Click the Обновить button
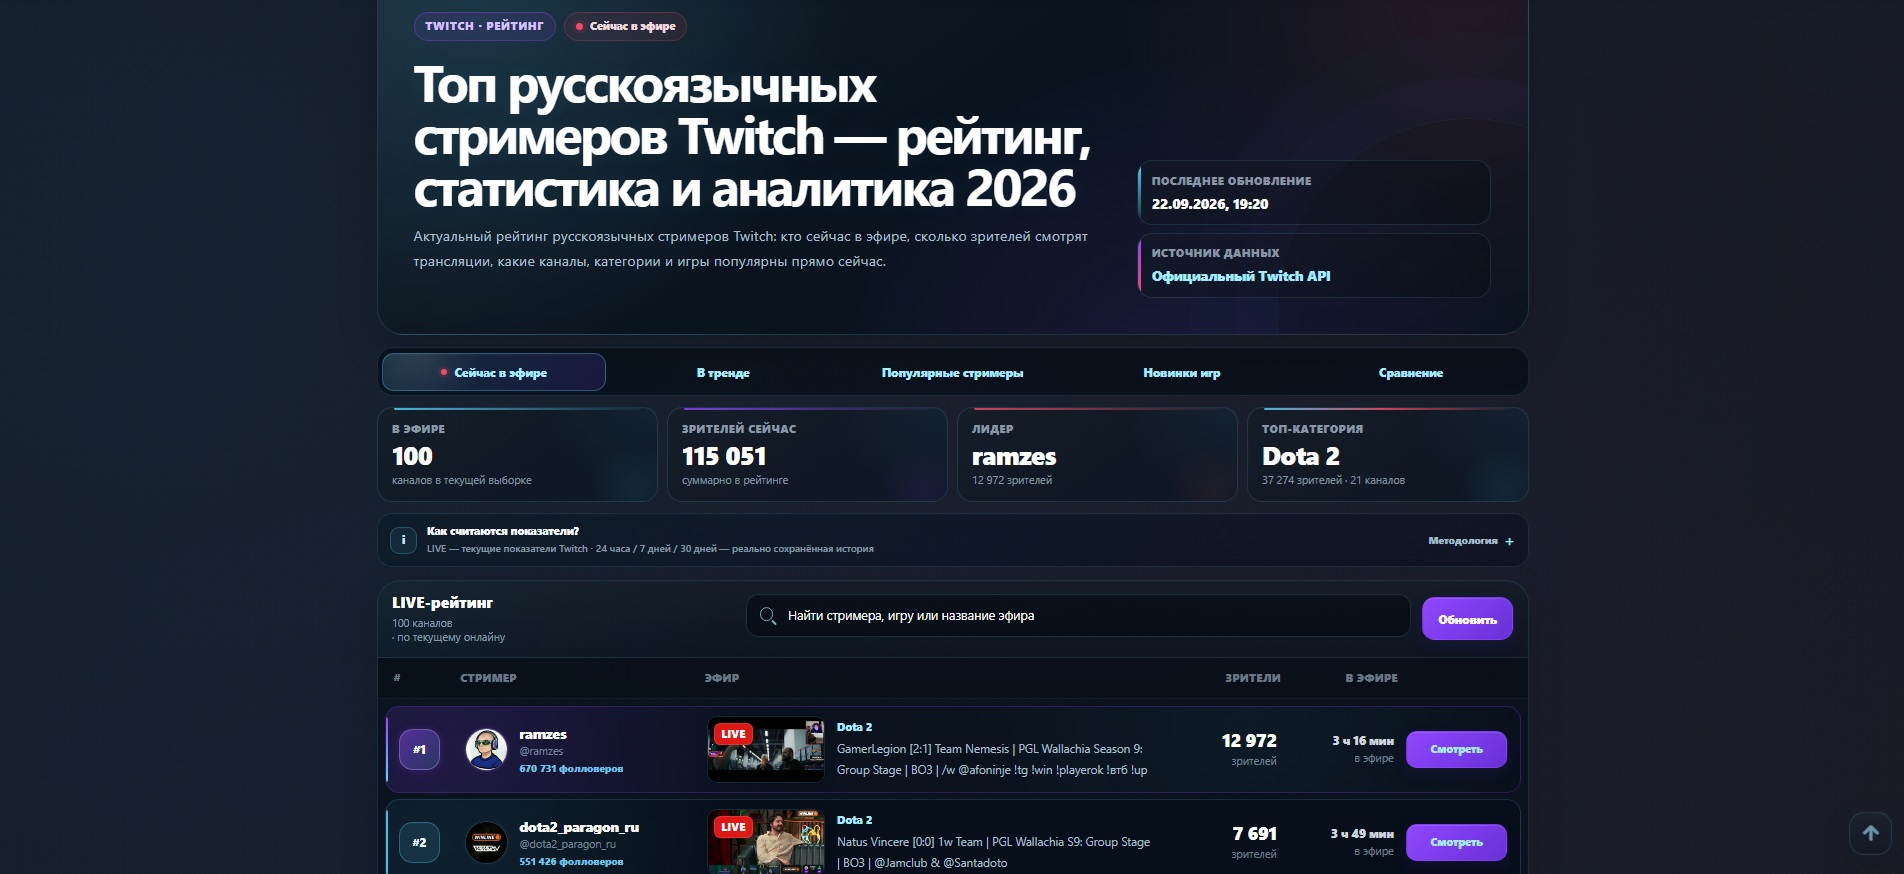 point(1467,619)
